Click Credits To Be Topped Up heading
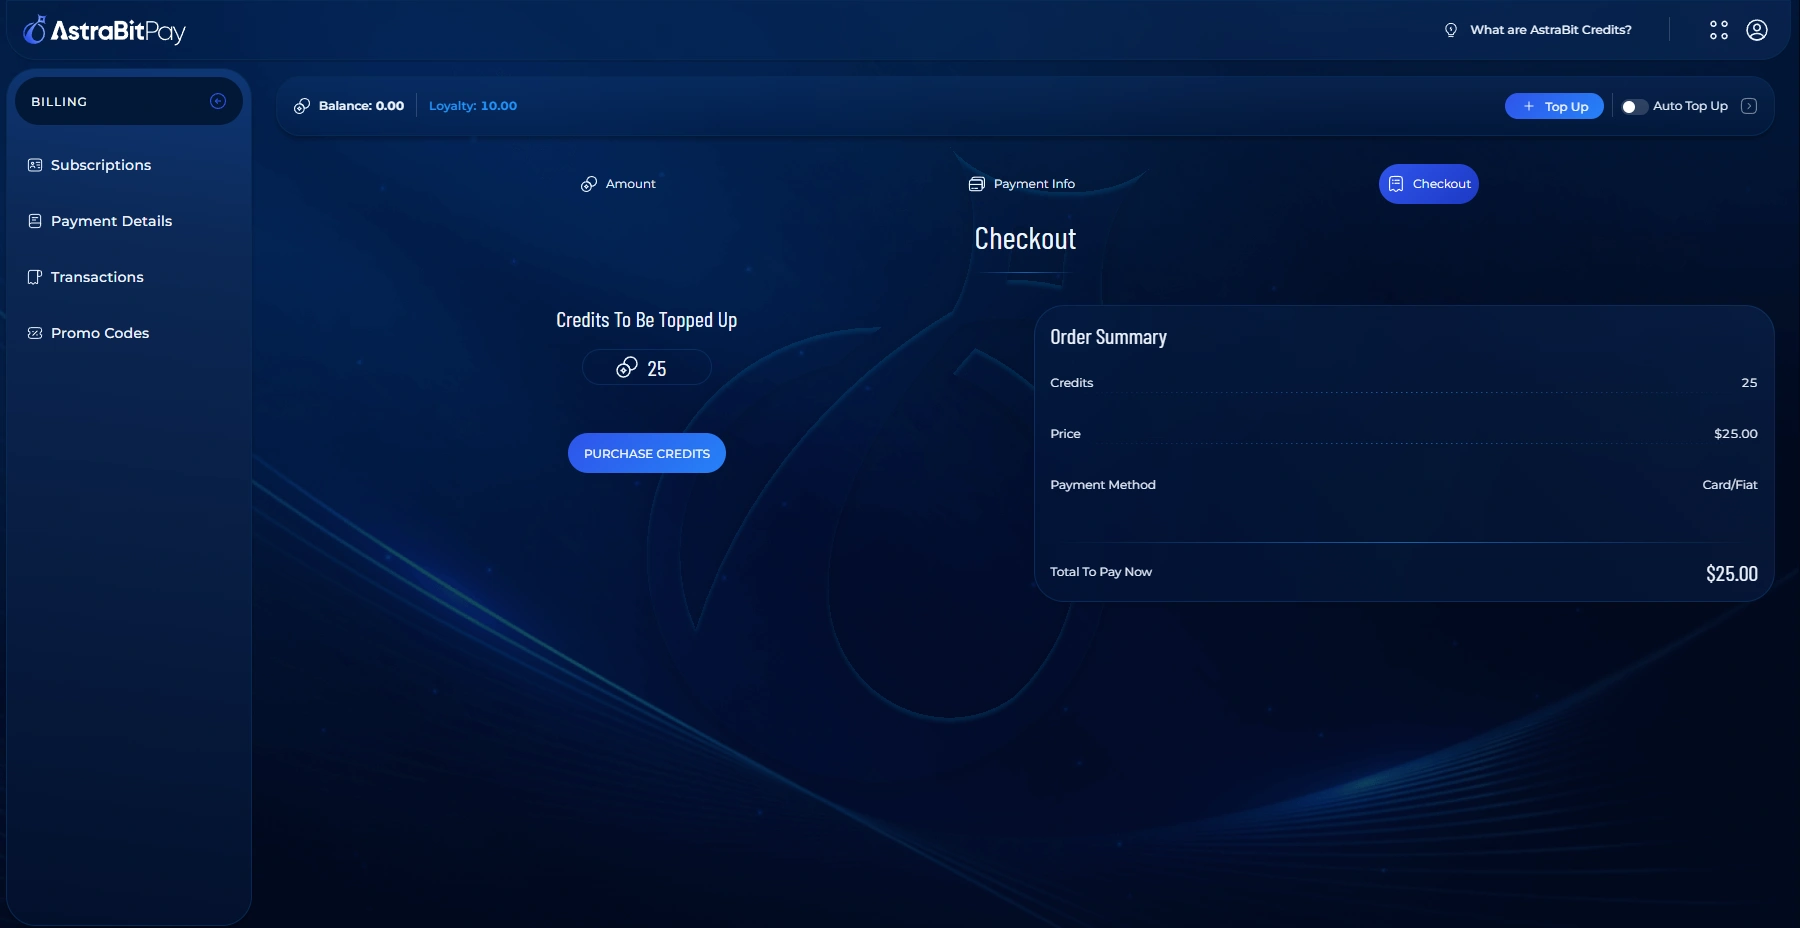 pos(646,320)
